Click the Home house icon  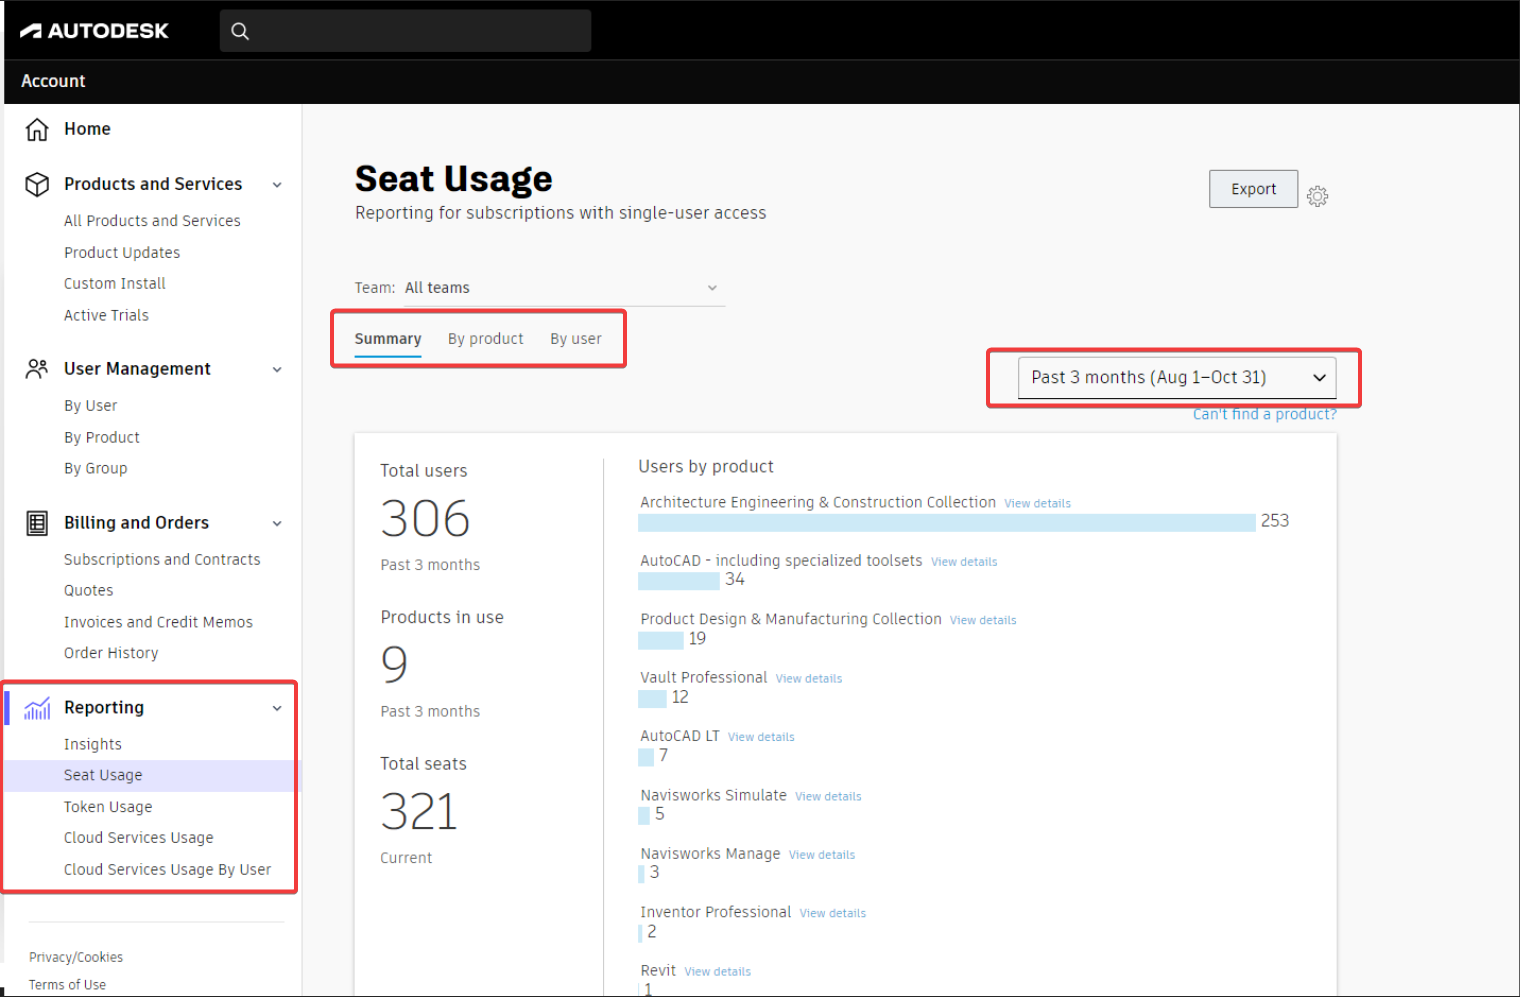click(x=37, y=129)
